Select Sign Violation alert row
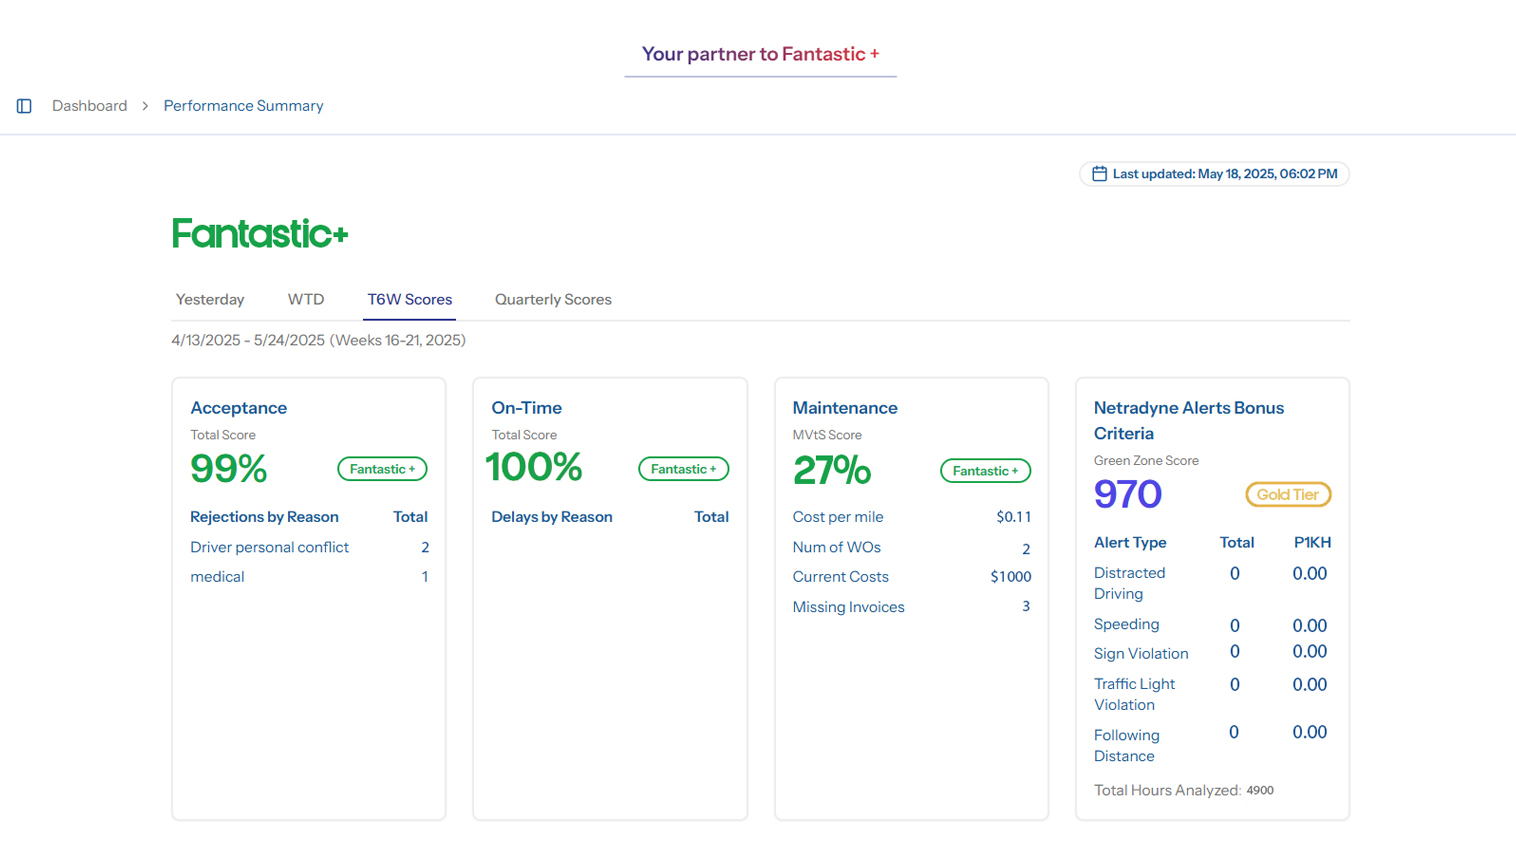 [x=1212, y=653]
